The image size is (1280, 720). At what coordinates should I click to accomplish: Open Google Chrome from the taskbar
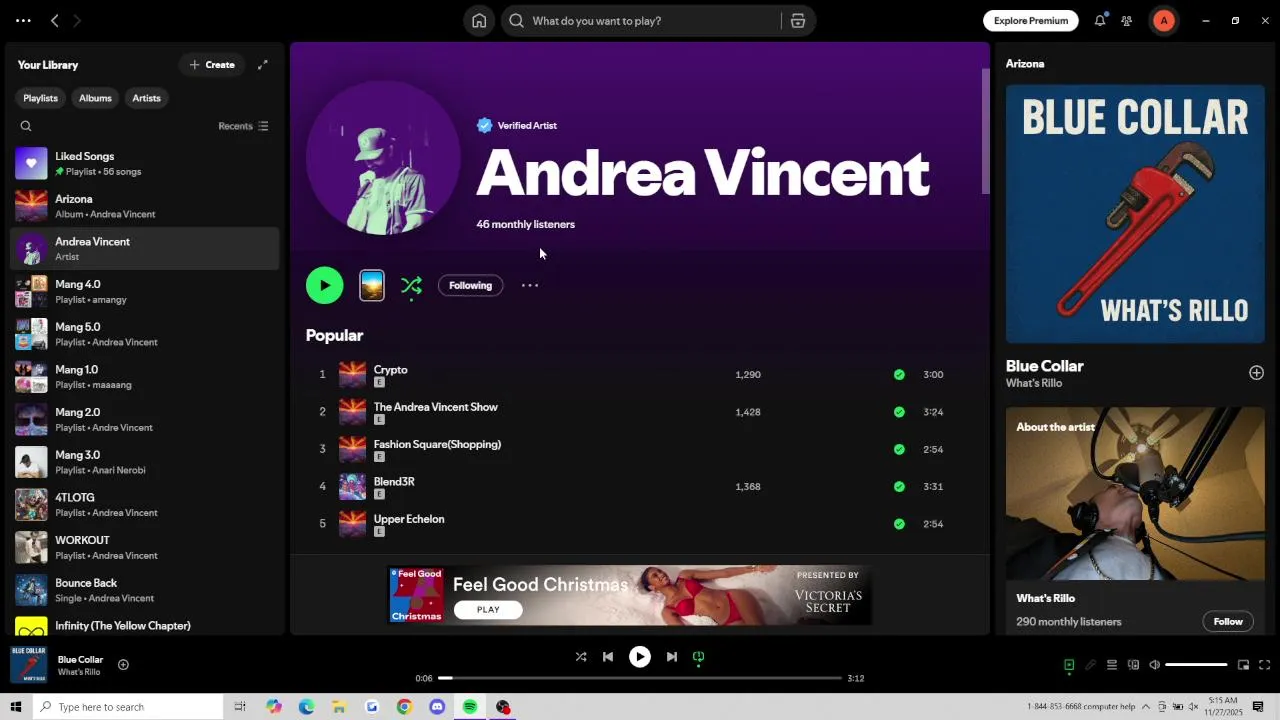pos(404,707)
